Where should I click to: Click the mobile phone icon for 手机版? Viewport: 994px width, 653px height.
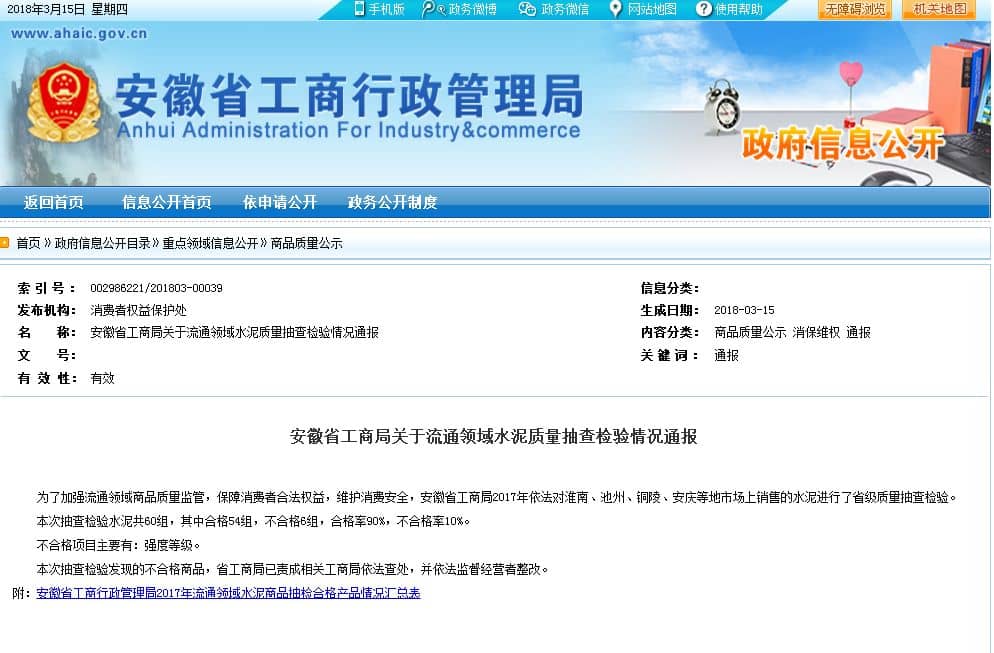coord(359,9)
